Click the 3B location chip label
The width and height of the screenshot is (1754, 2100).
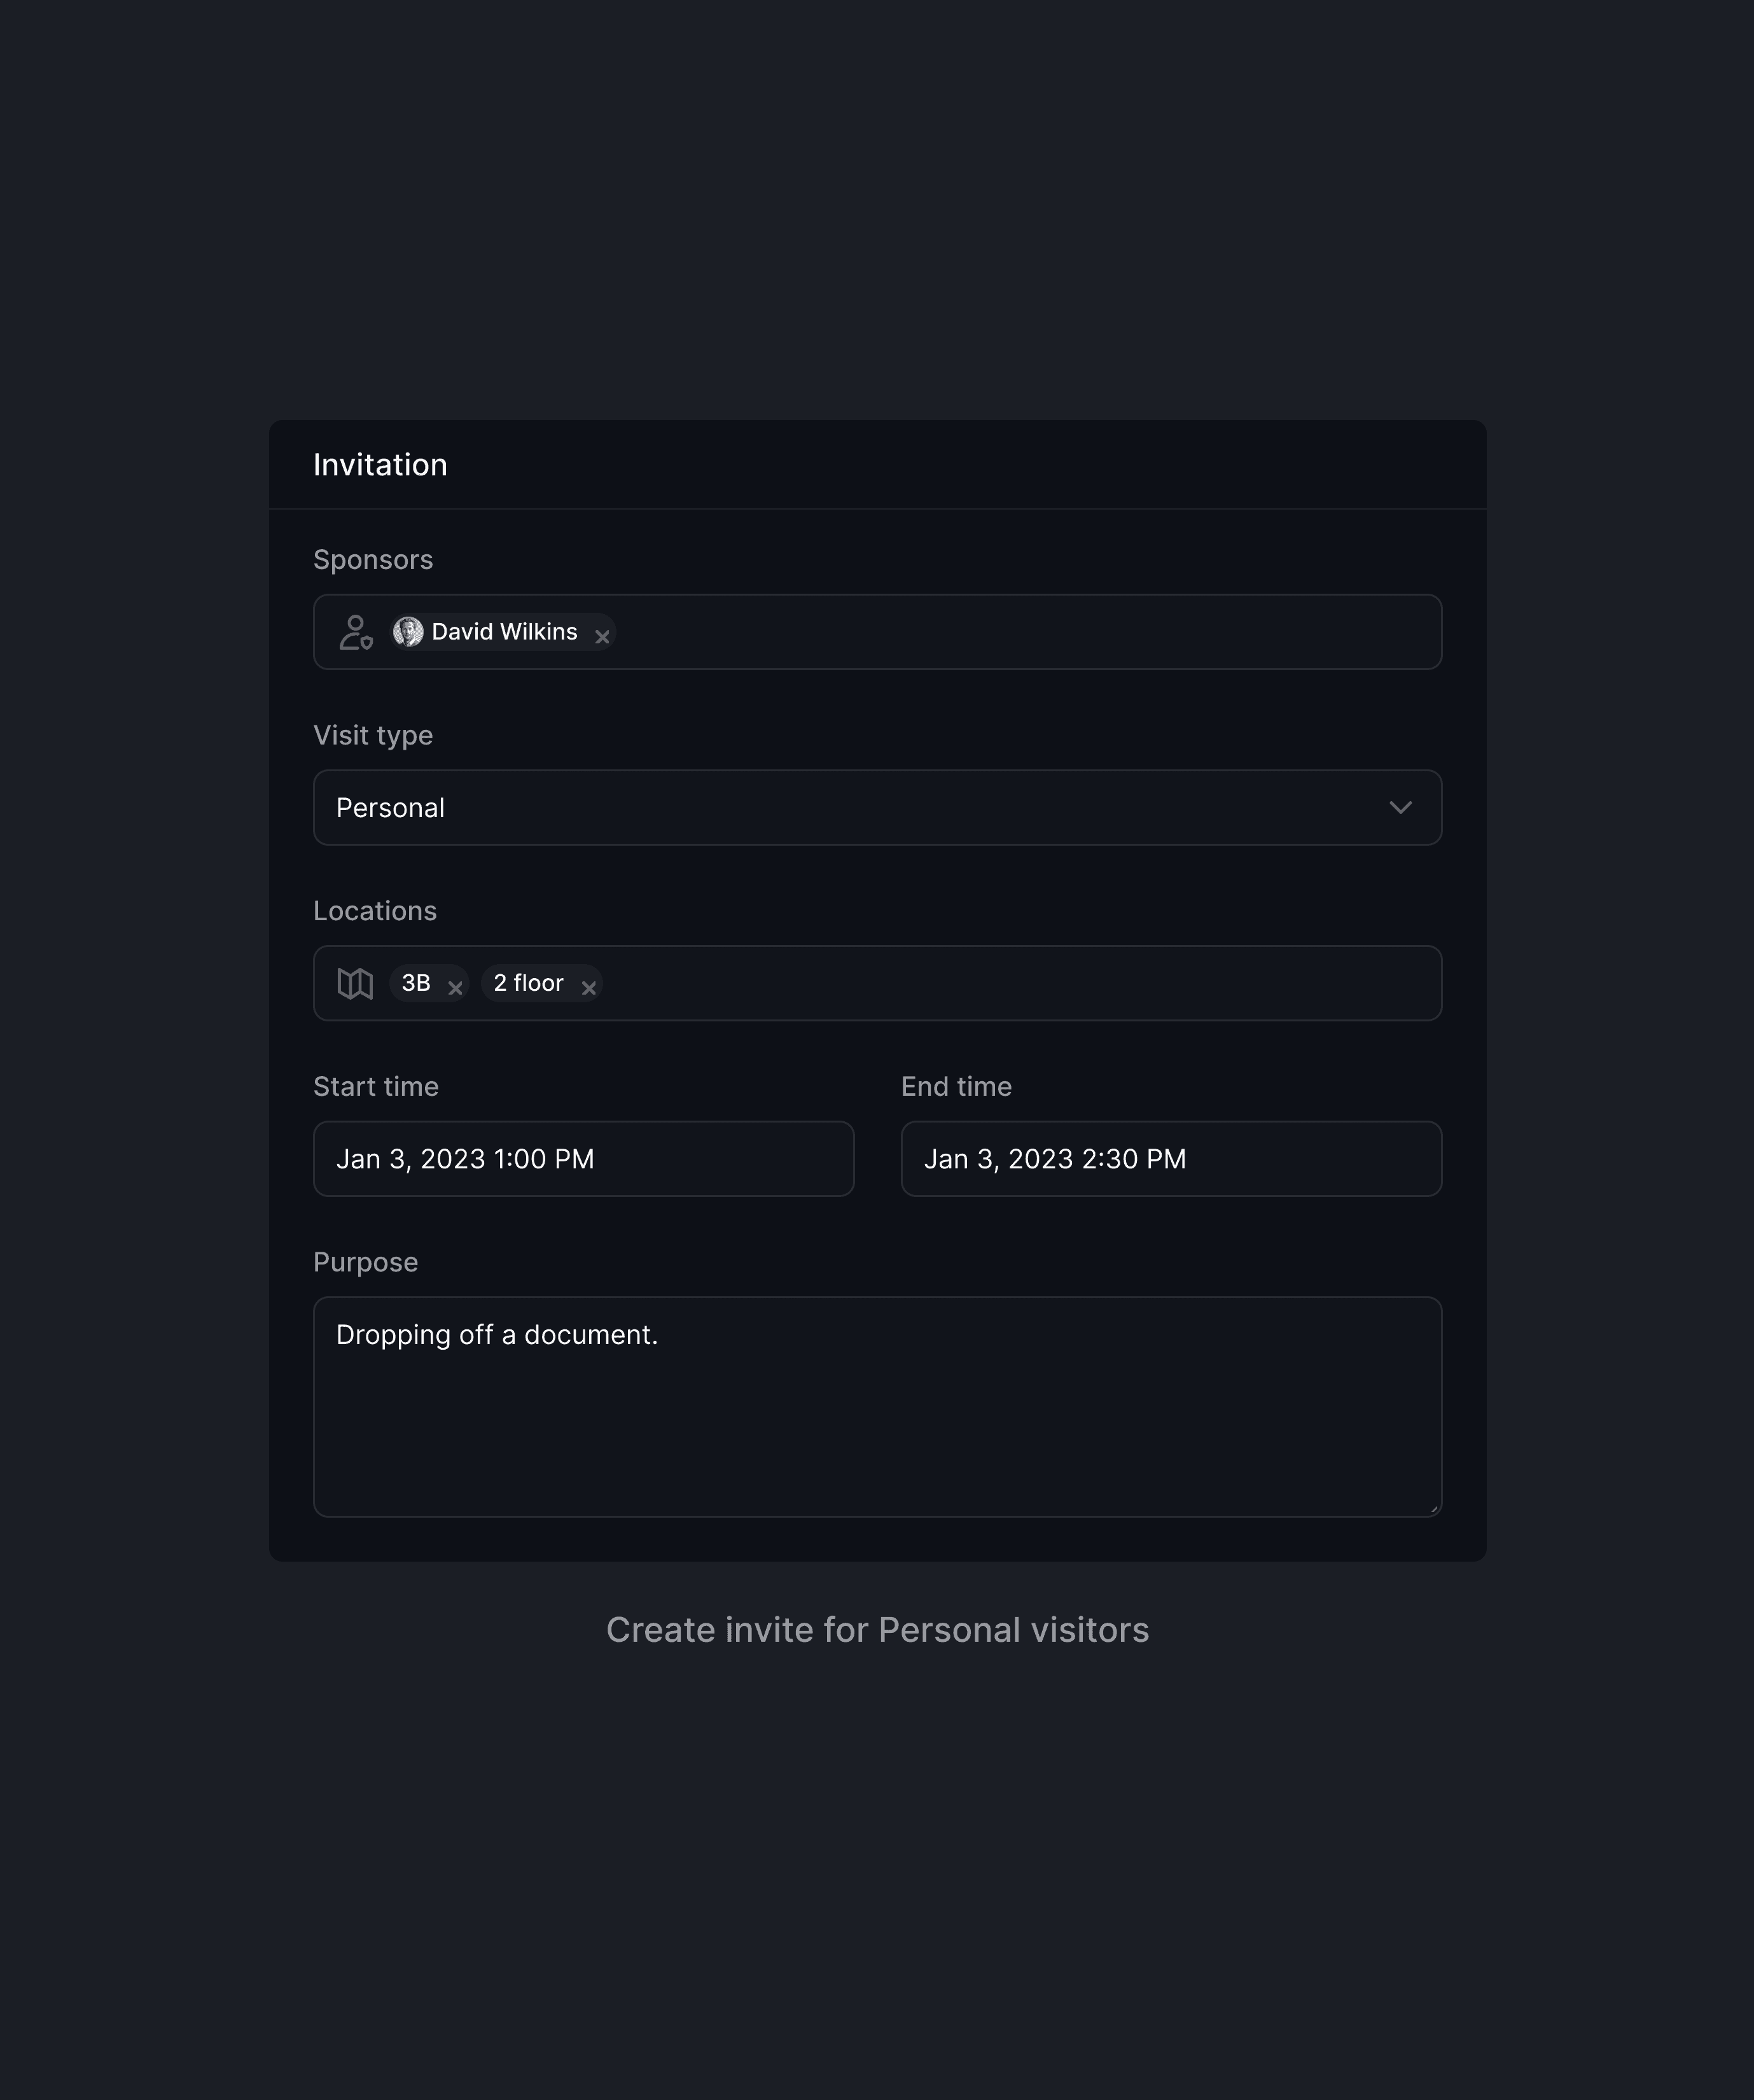[416, 983]
